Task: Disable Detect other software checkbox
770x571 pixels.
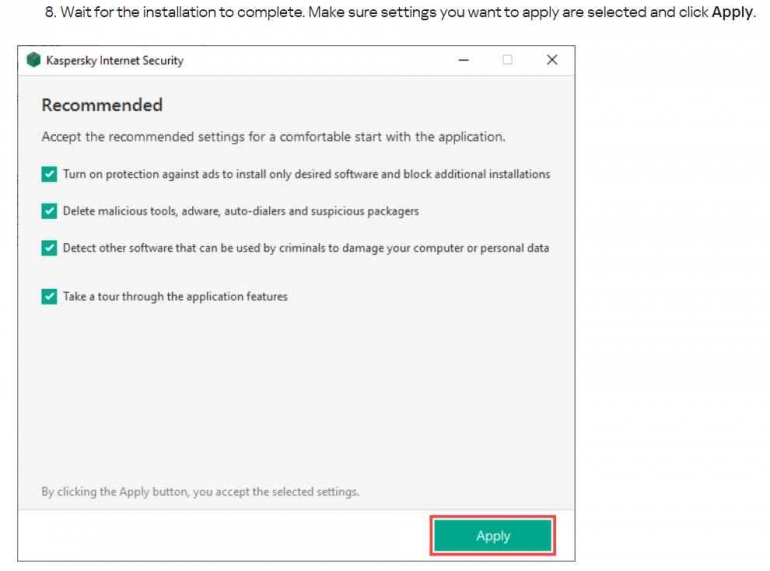Action: click(x=49, y=248)
